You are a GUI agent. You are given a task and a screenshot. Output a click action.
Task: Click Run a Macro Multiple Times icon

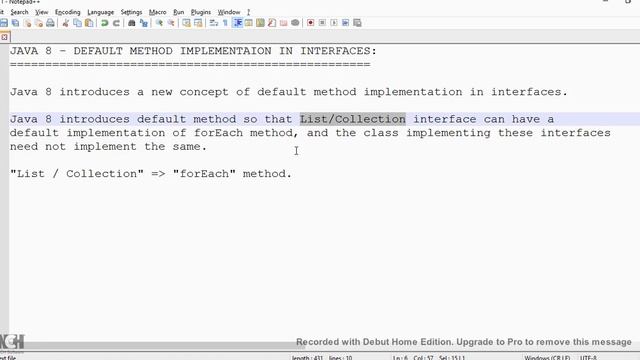pos(345,23)
